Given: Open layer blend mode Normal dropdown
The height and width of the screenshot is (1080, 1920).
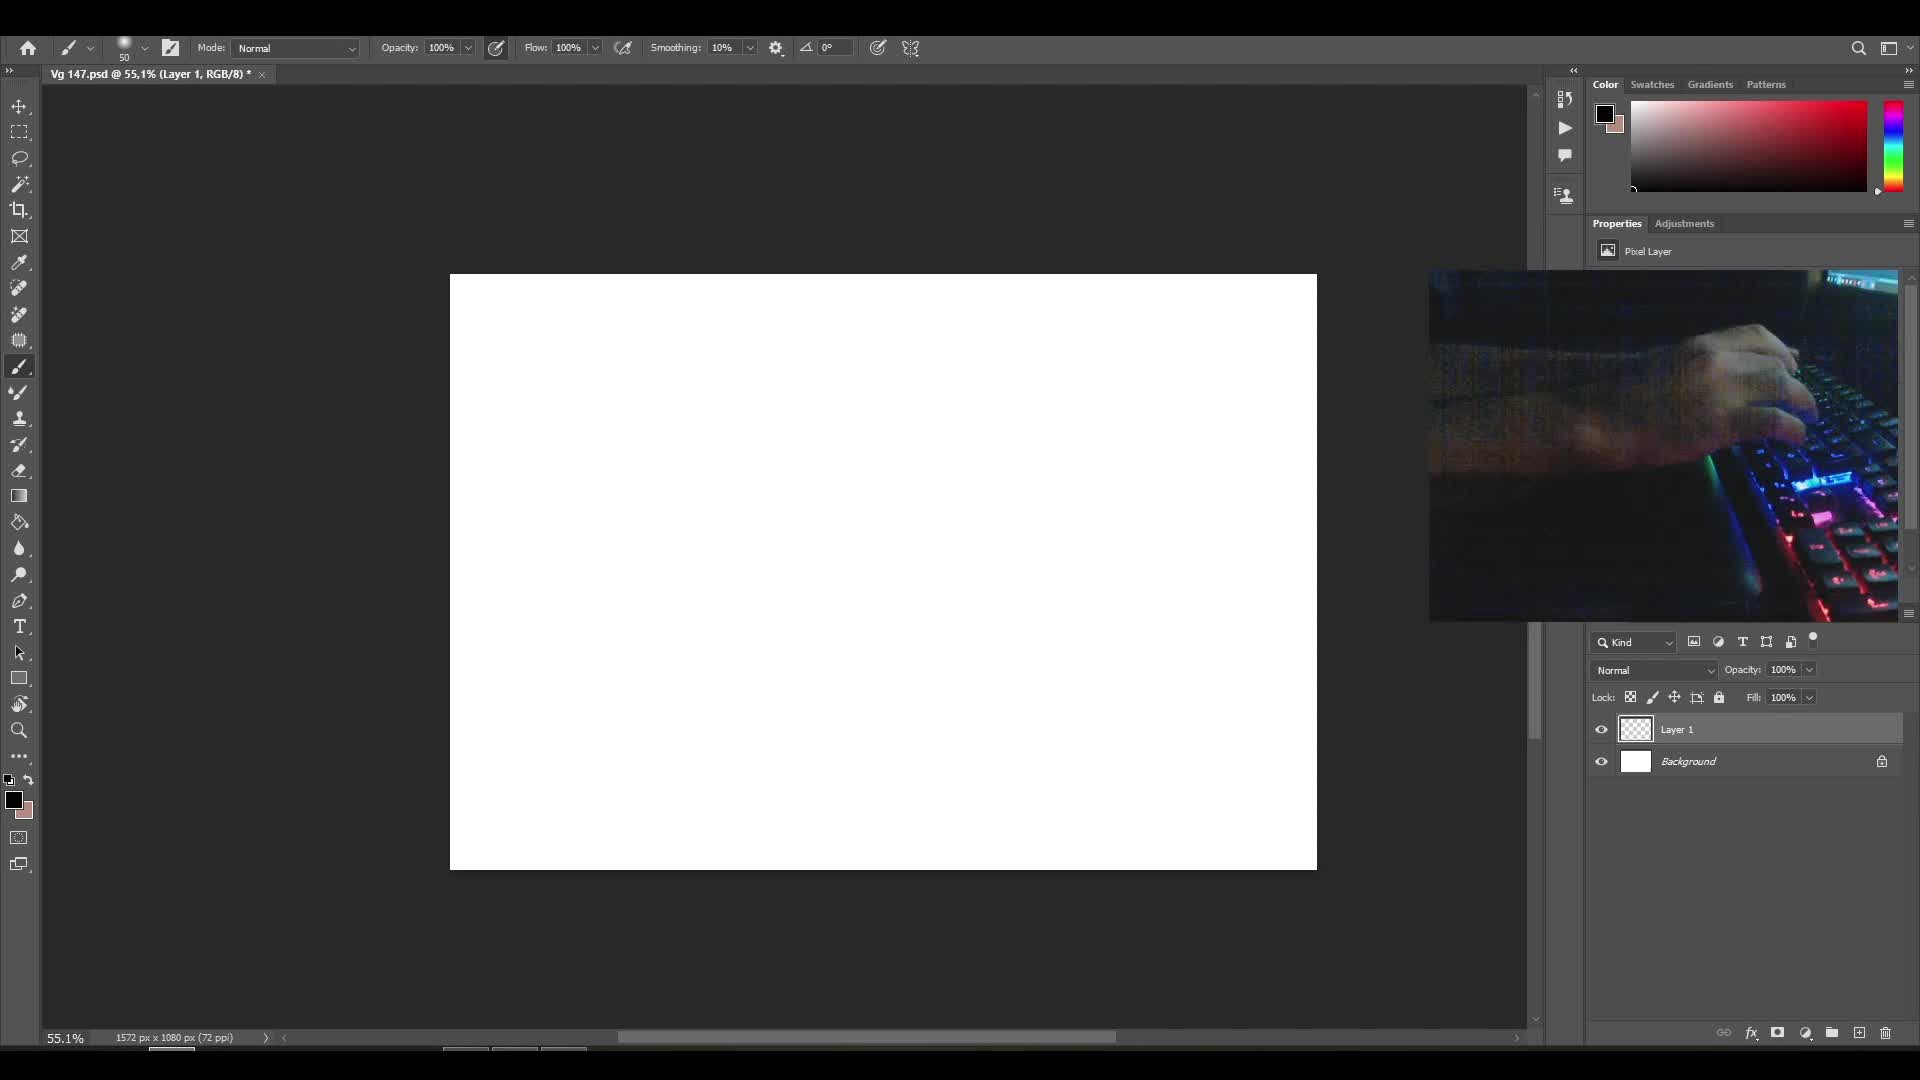Looking at the screenshot, I should (x=1654, y=670).
